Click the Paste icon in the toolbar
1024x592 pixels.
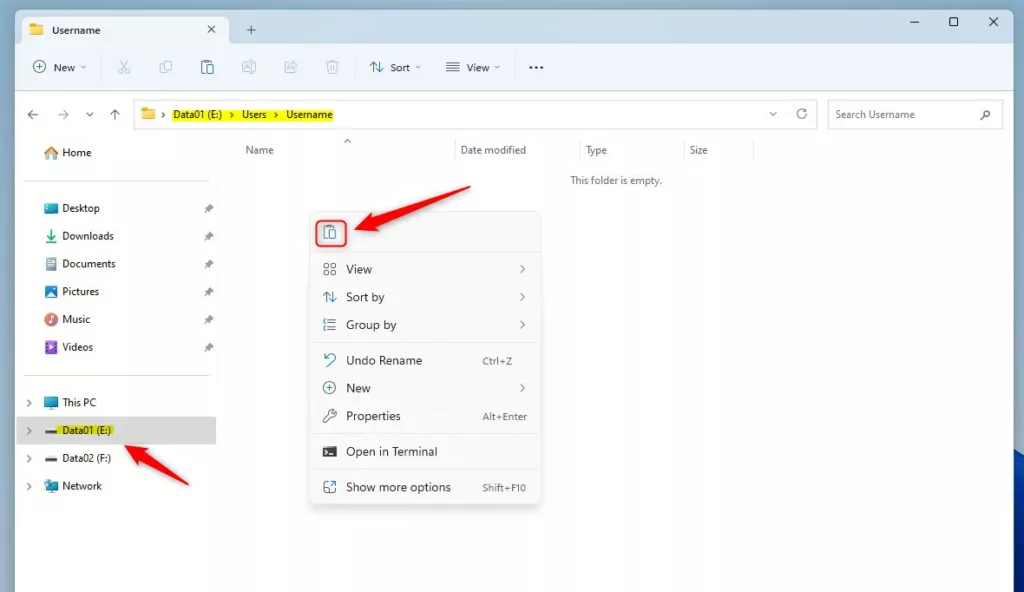click(x=207, y=67)
